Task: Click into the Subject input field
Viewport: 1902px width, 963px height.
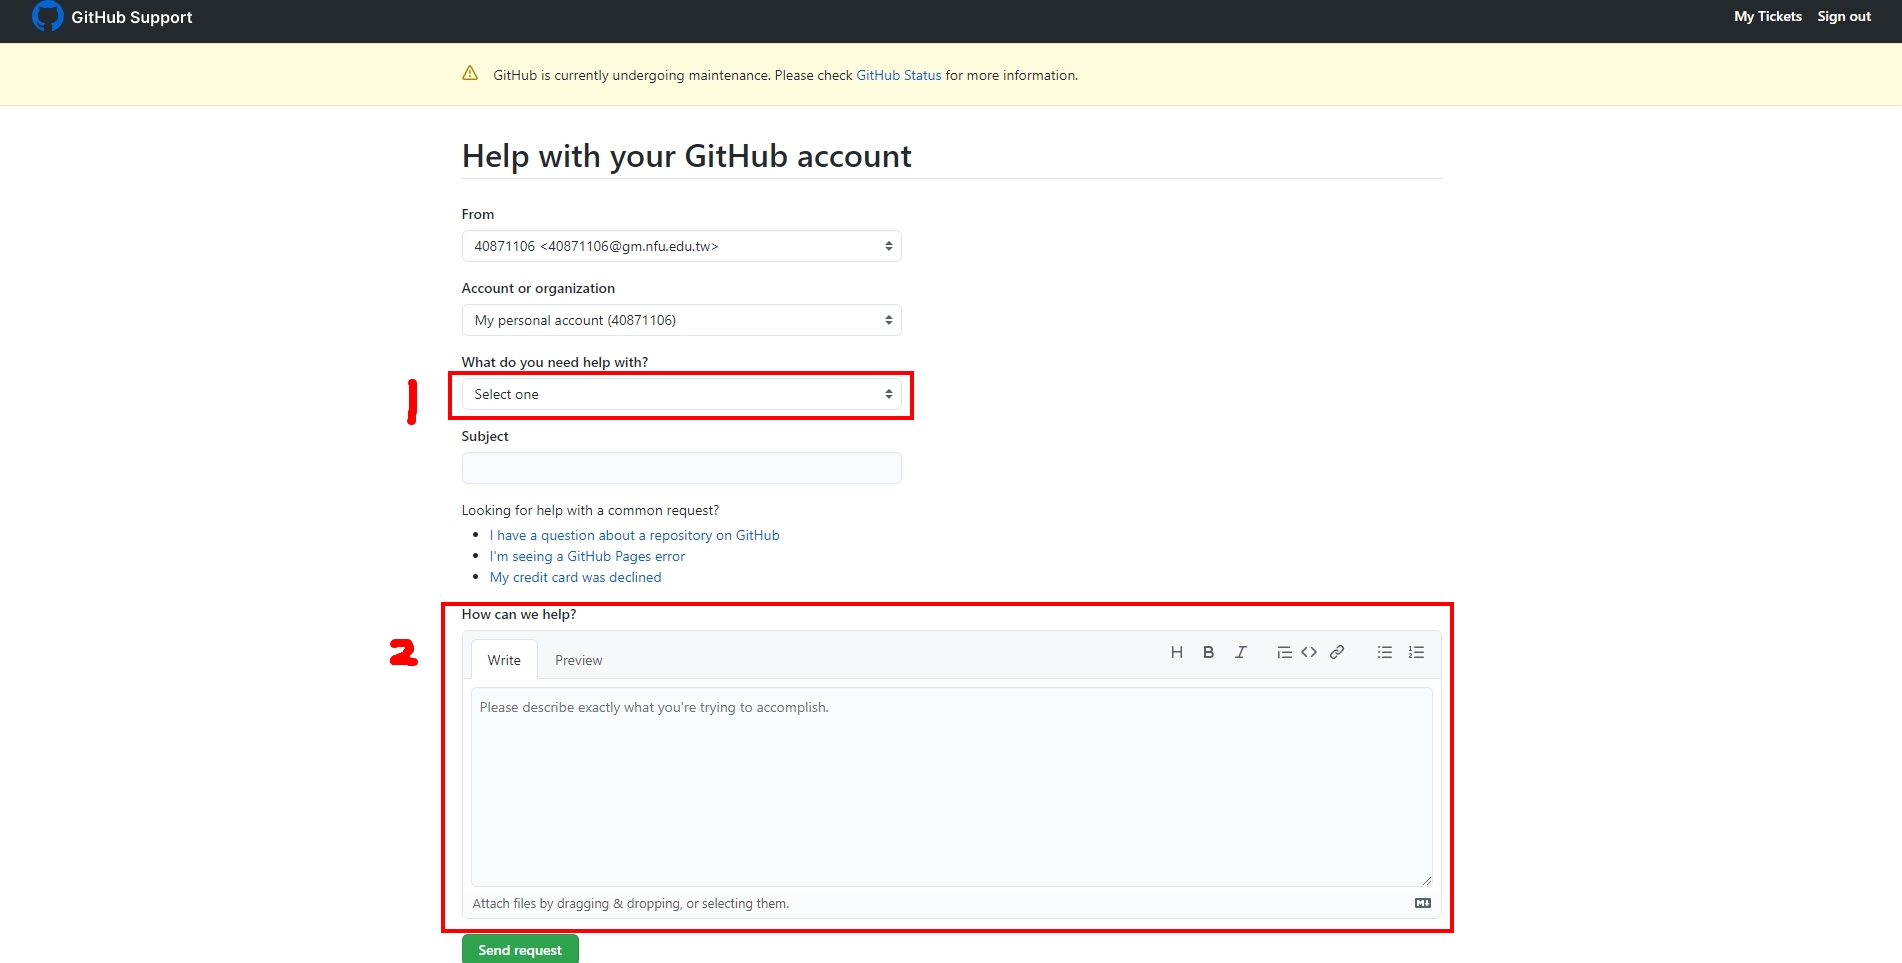Action: coord(681,468)
